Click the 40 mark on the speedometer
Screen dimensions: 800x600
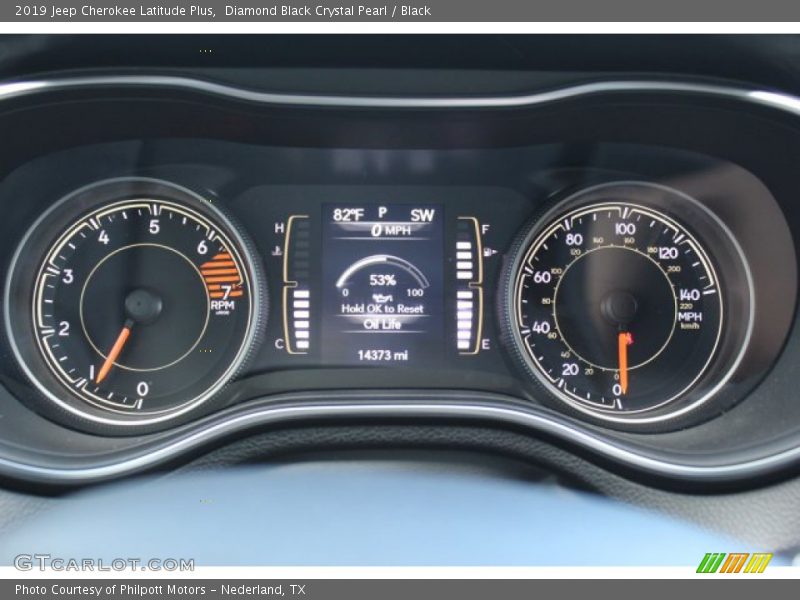tap(541, 327)
